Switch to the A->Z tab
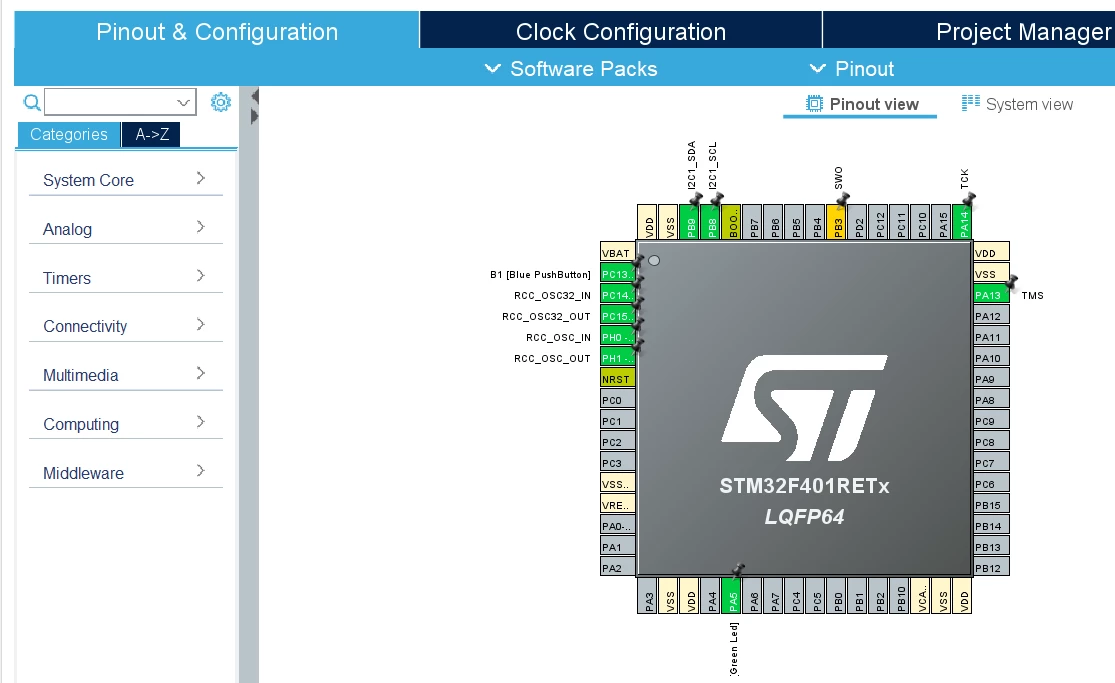 coord(151,134)
